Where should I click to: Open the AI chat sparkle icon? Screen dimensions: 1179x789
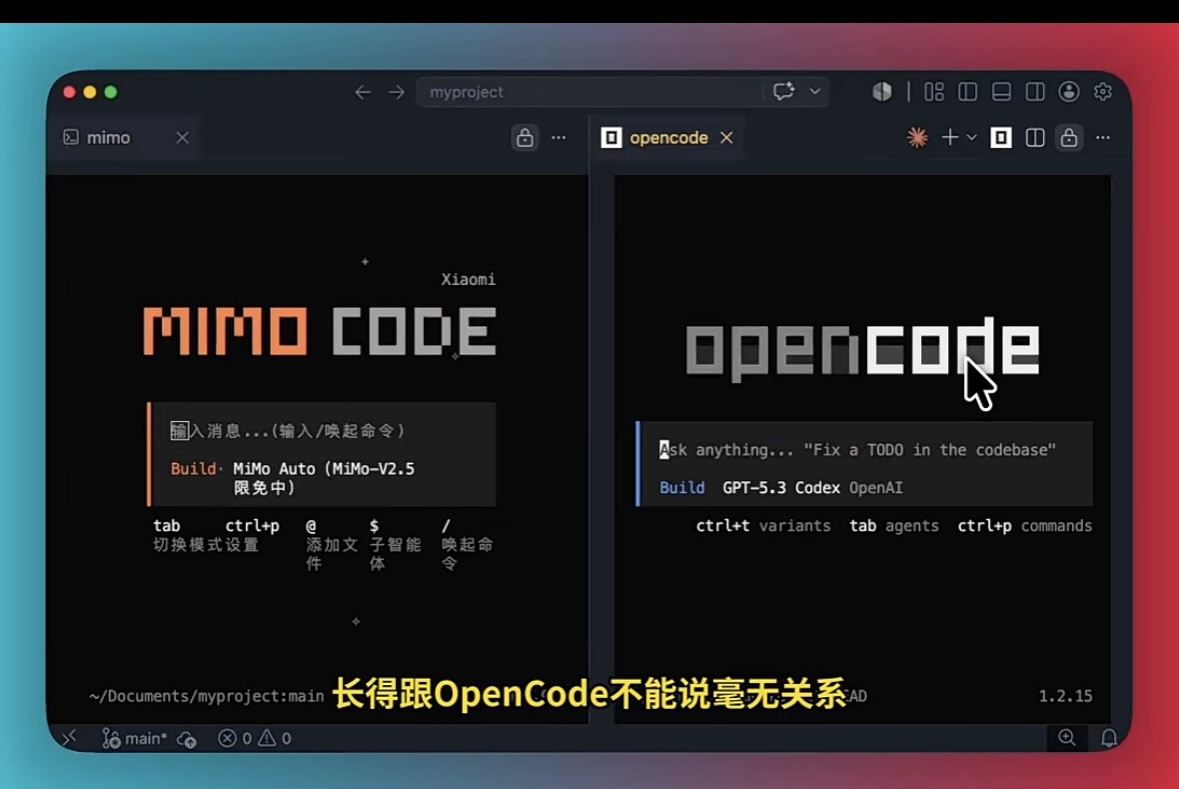point(783,91)
